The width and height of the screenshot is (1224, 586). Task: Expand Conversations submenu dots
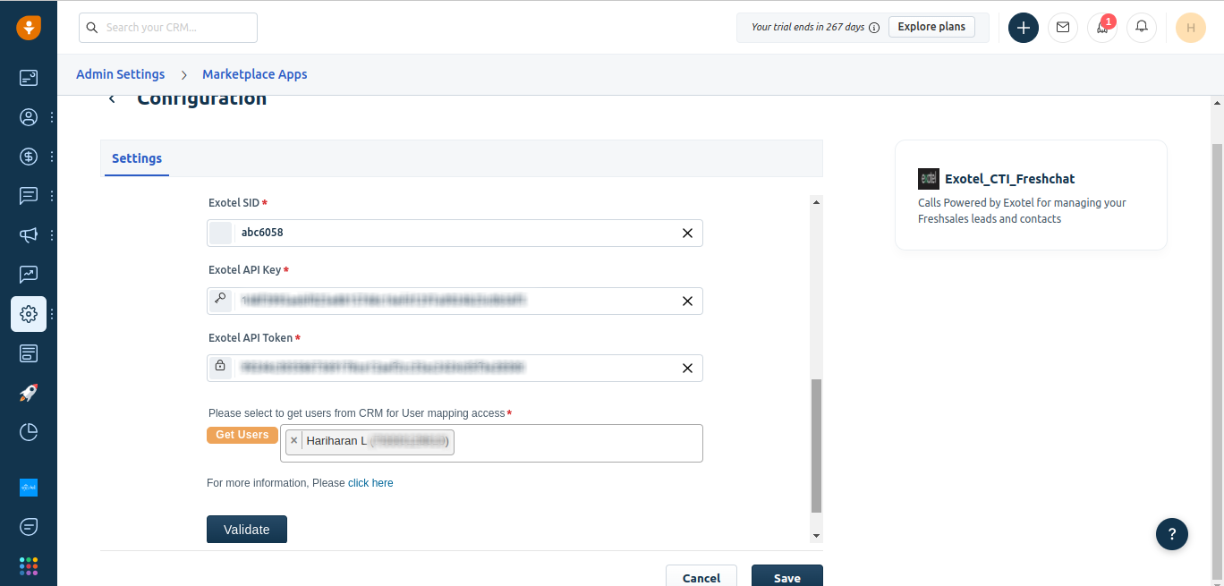point(52,195)
